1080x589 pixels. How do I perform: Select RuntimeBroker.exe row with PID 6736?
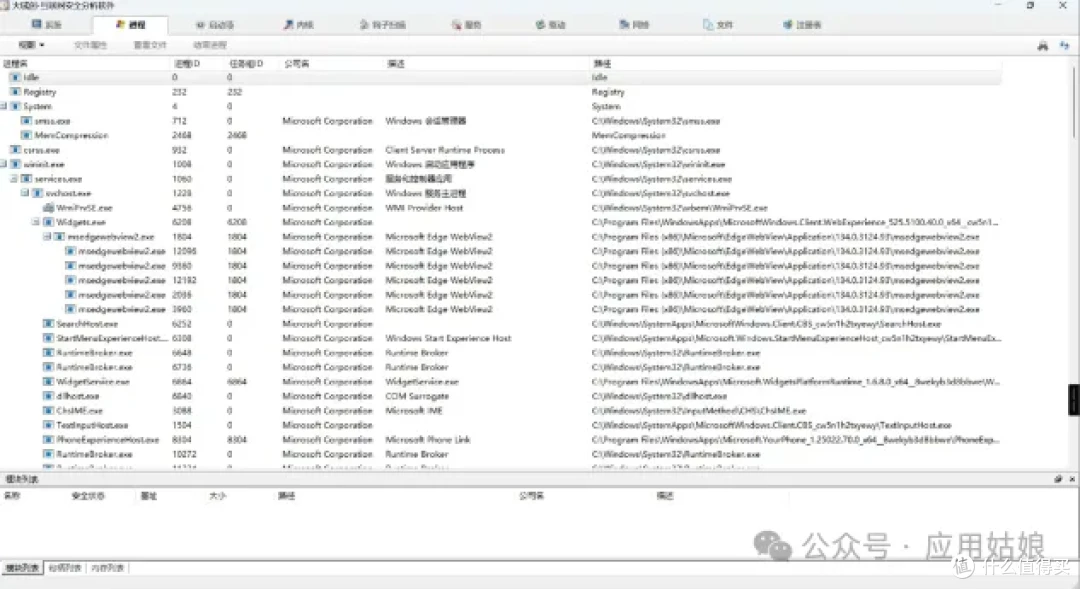(501, 366)
